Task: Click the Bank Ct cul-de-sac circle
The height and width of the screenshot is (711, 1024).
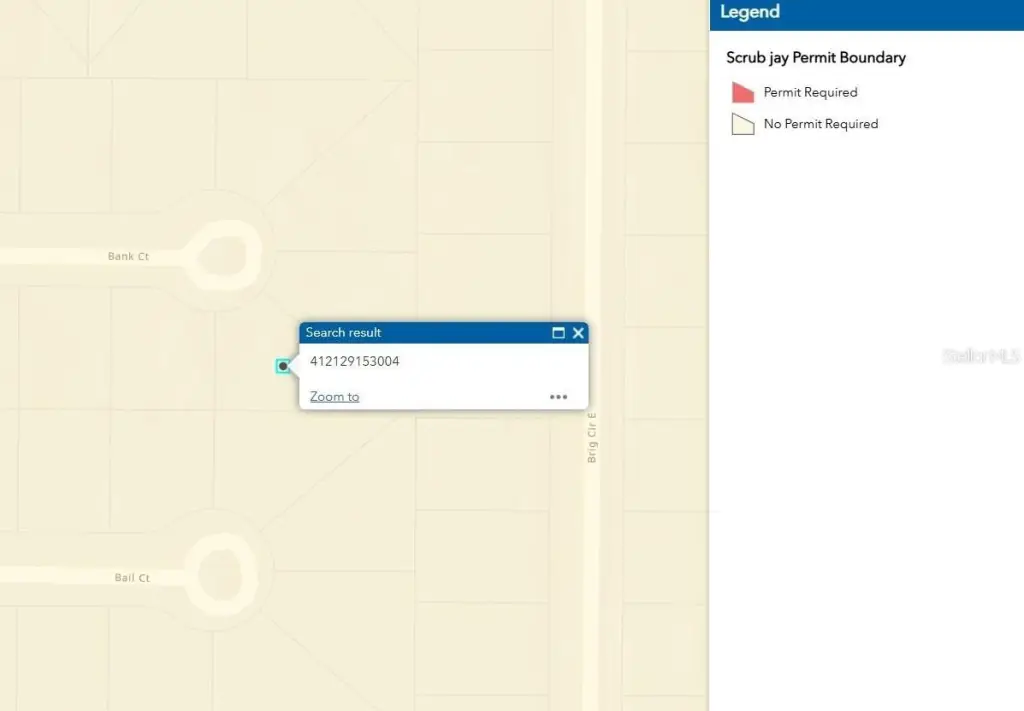Action: [x=223, y=256]
